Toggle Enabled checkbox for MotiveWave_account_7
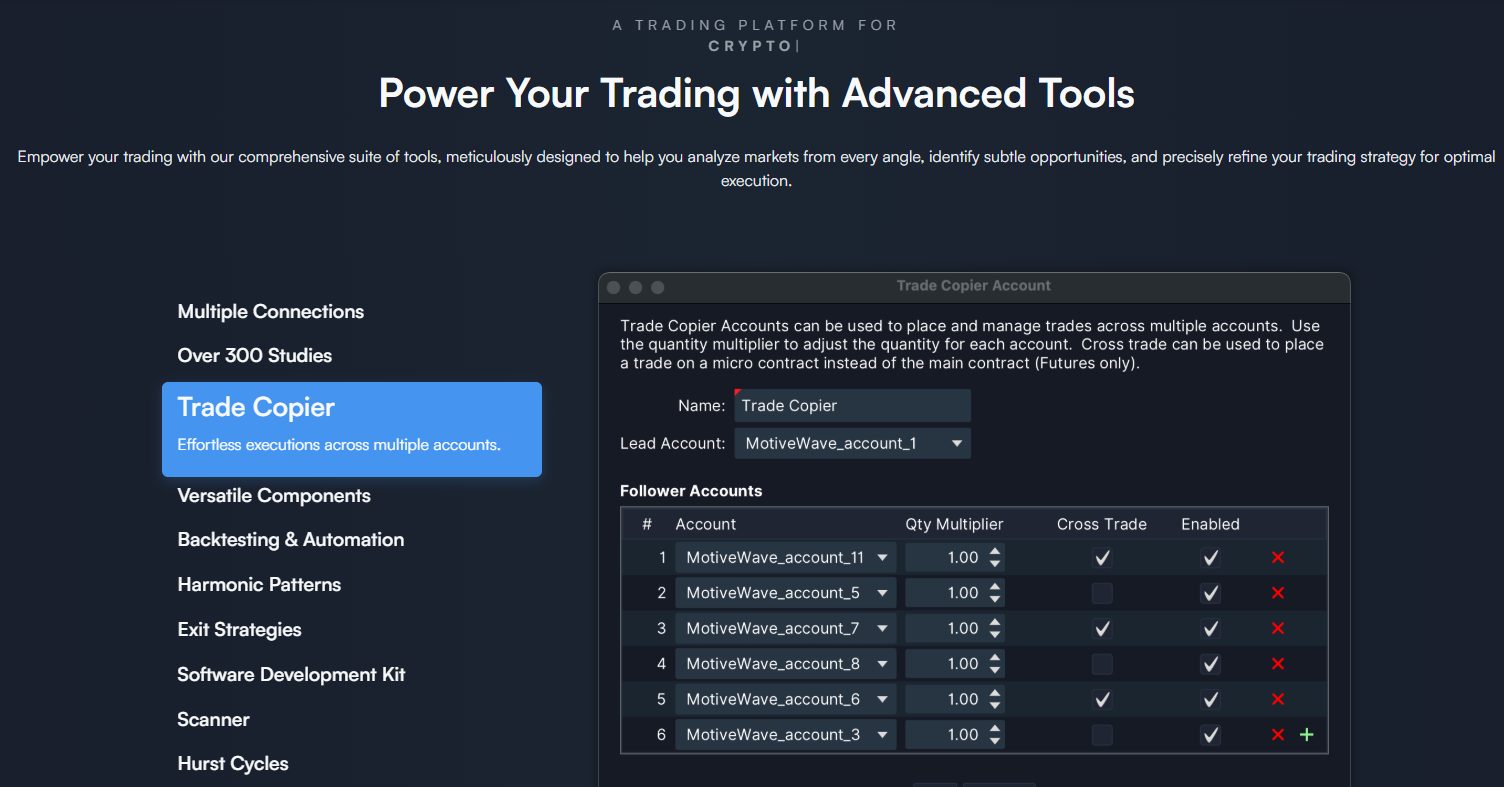Screen dimensions: 1504x787 coord(1211,629)
